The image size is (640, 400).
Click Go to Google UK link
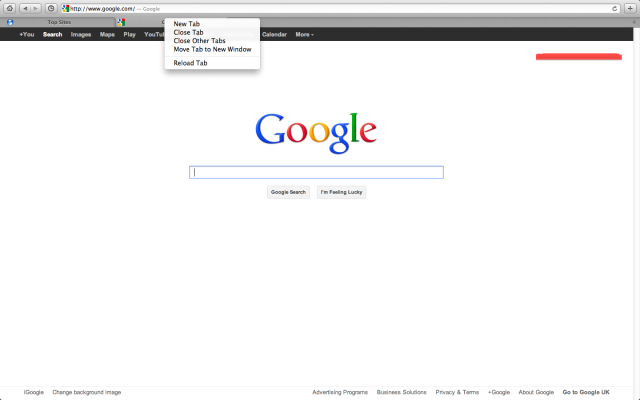click(586, 392)
